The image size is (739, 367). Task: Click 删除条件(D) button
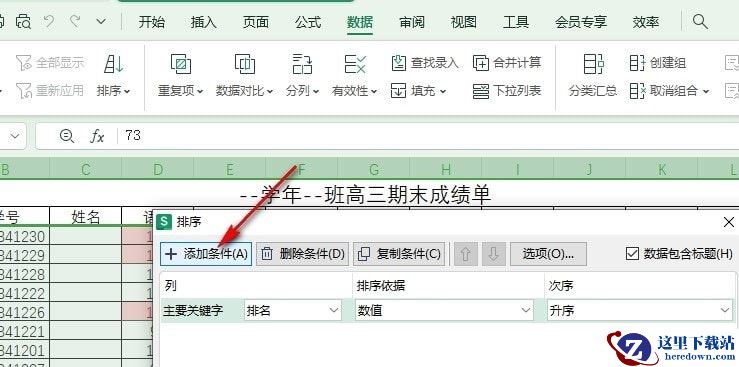303,254
